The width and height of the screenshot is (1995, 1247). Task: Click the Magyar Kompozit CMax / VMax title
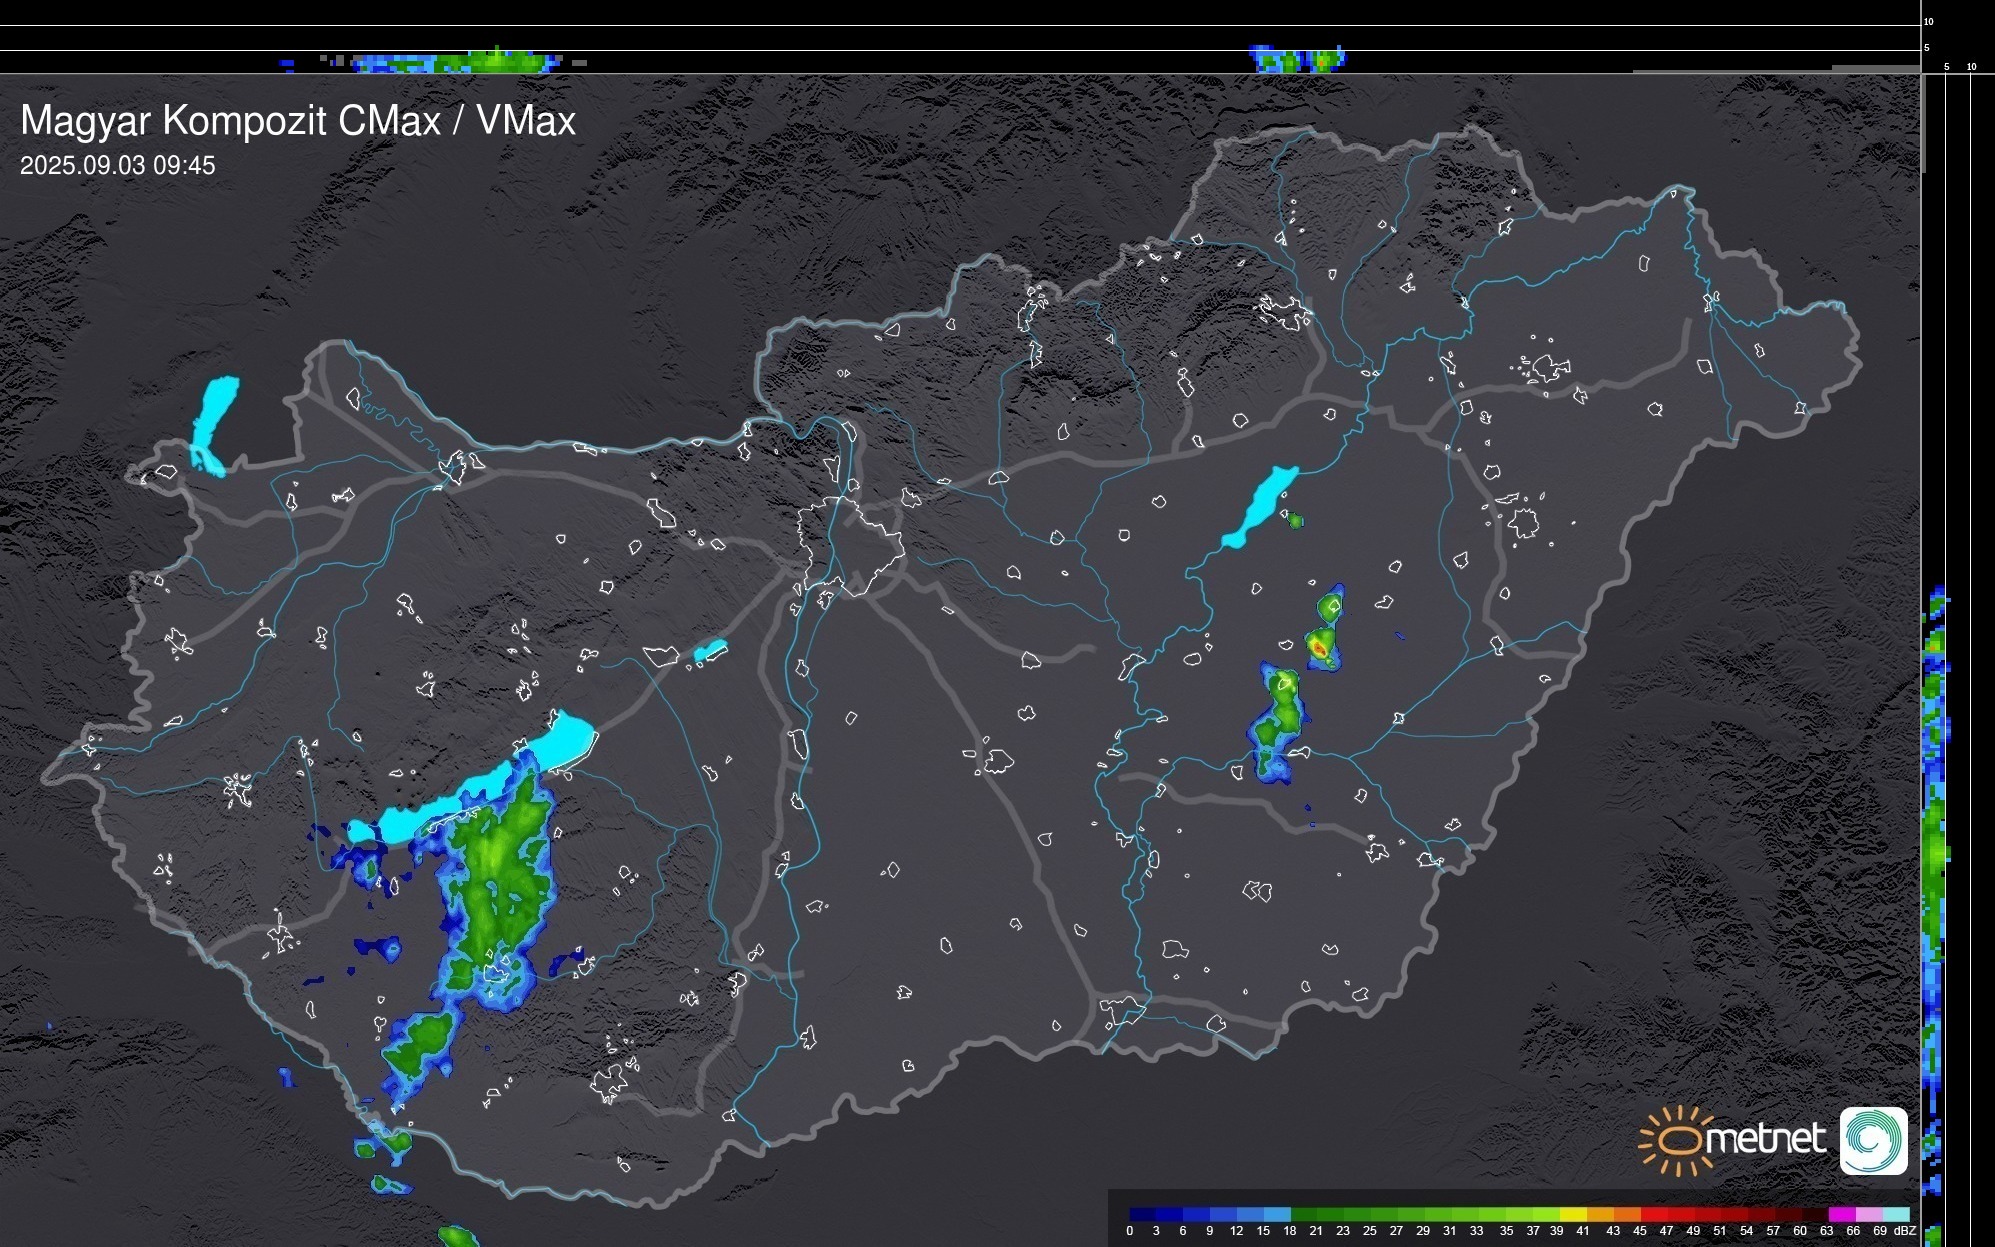pos(298,121)
